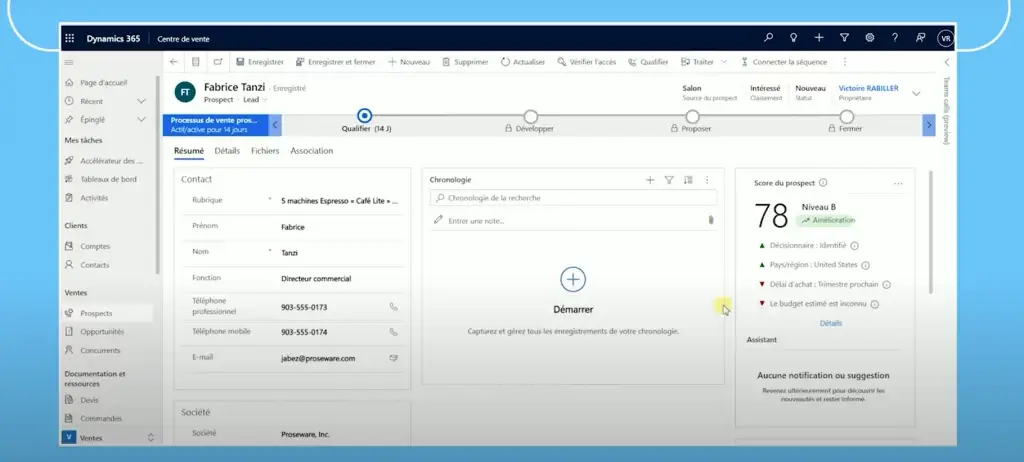Open the Dynamics 365 app launcher grid
Image resolution: width=1024 pixels, height=462 pixels.
click(x=70, y=39)
